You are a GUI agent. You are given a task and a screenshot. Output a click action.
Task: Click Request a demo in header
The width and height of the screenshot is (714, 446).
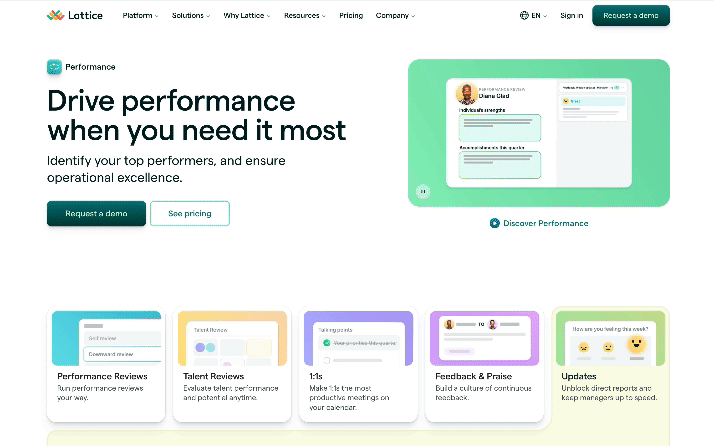click(631, 15)
